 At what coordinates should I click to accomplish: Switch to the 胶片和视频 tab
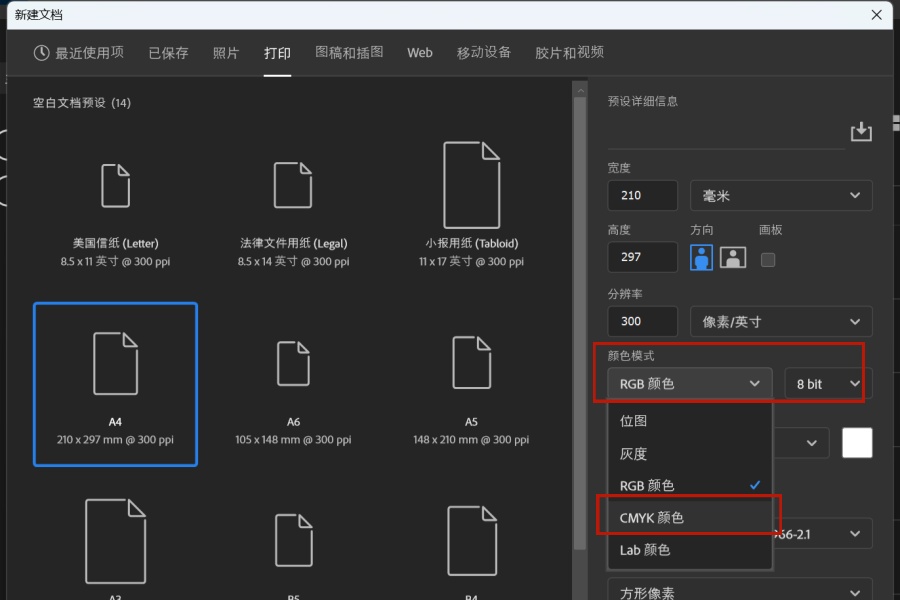569,52
